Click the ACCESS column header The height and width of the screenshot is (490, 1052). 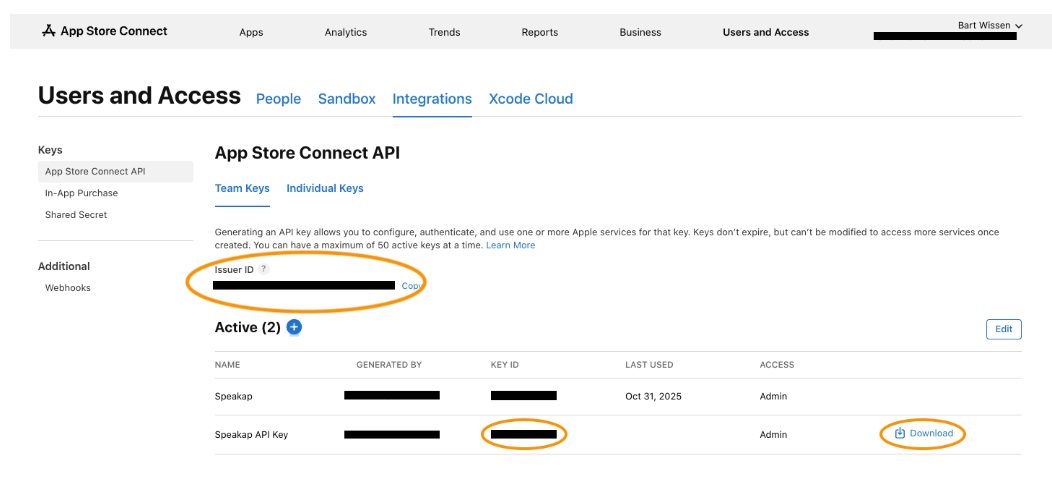point(777,365)
